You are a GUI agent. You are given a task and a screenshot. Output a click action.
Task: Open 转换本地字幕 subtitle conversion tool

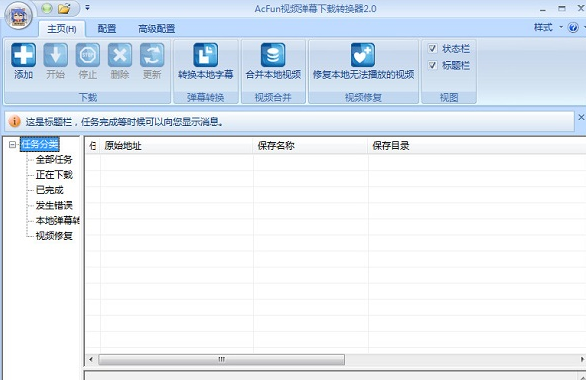206,61
